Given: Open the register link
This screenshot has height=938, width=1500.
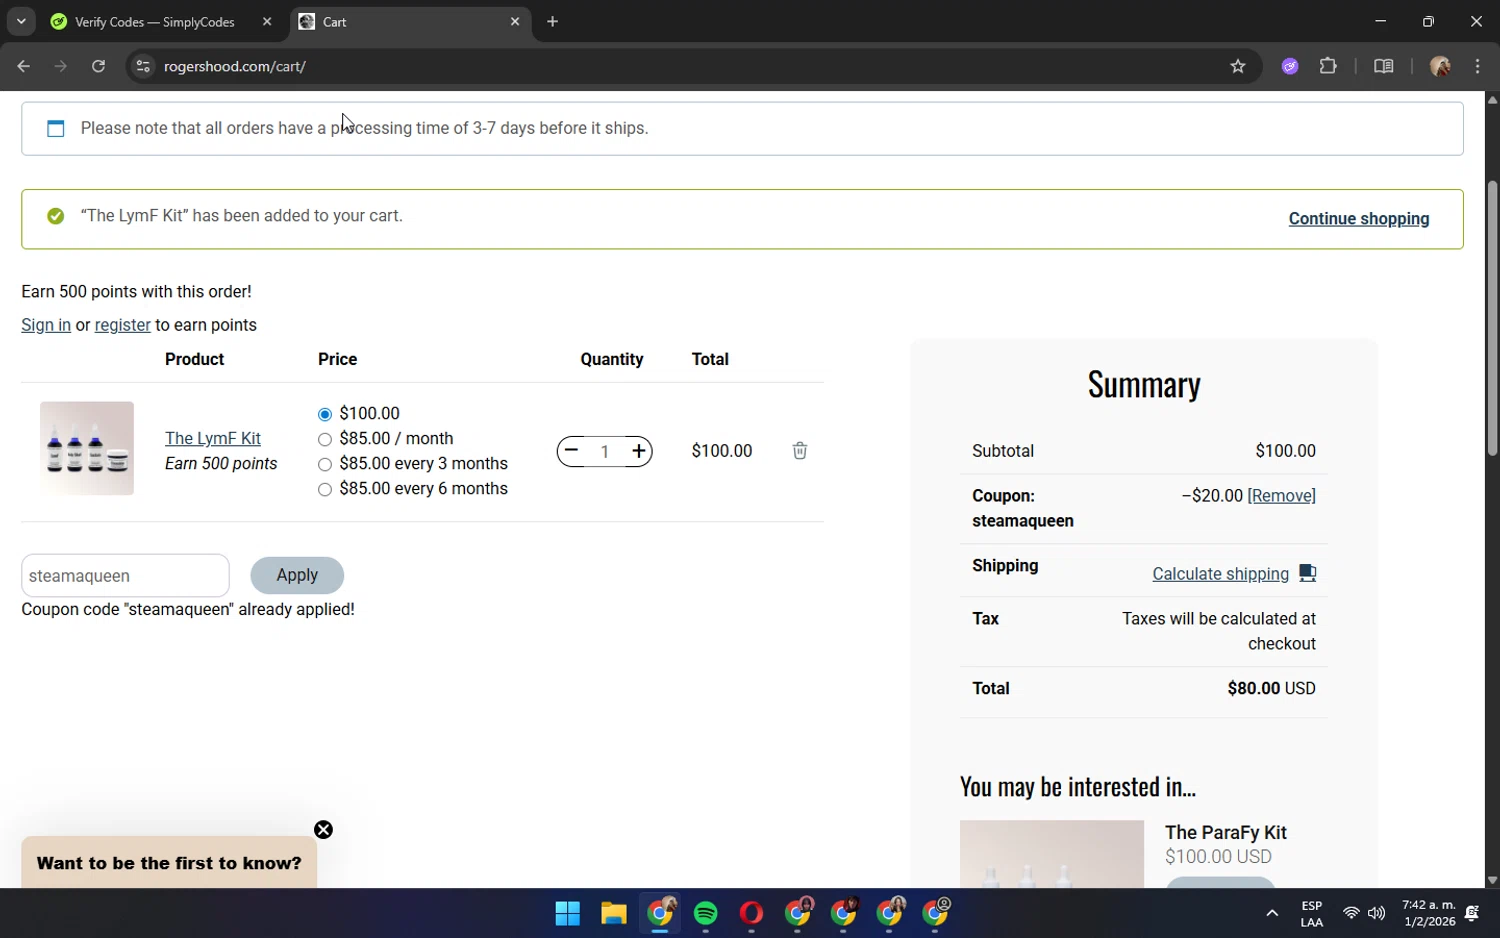Looking at the screenshot, I should 122,325.
